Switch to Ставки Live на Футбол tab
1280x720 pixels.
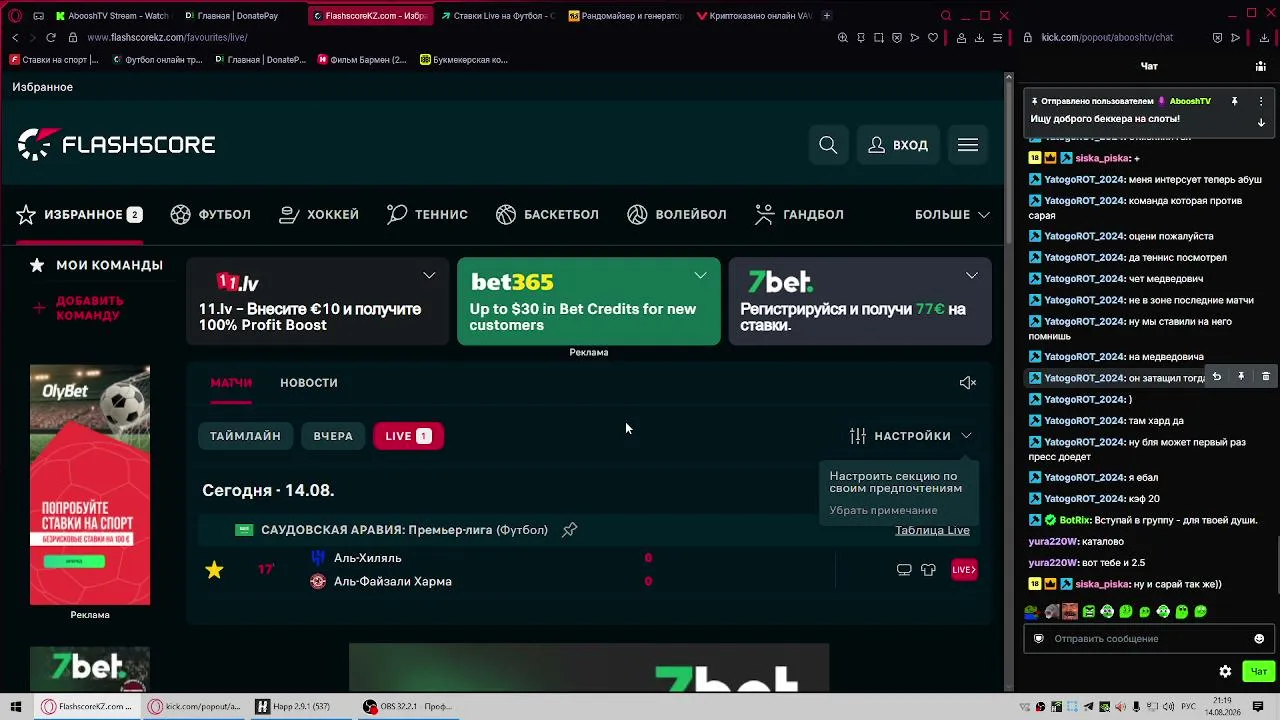497,16
